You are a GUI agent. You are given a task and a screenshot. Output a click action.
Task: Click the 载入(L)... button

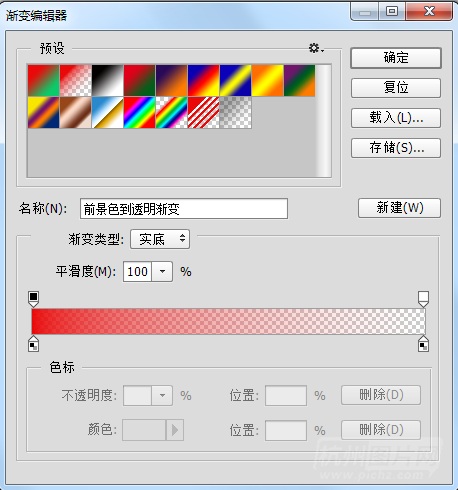pos(396,118)
